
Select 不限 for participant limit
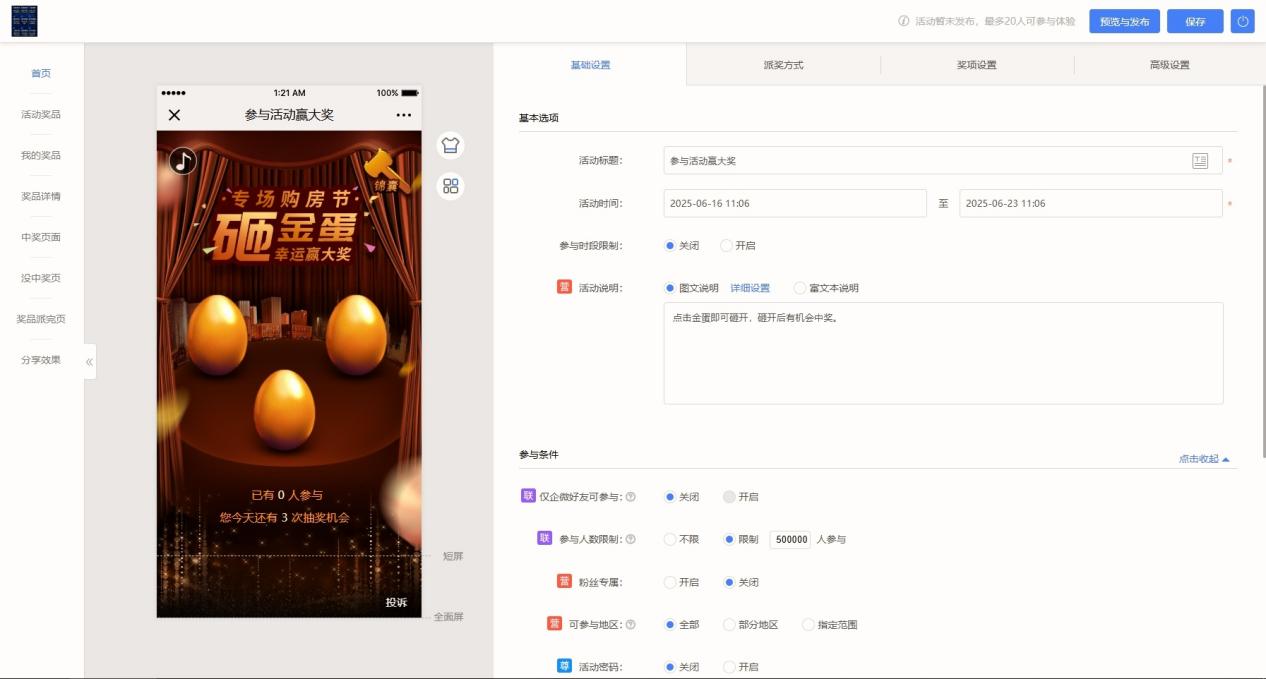(670, 540)
